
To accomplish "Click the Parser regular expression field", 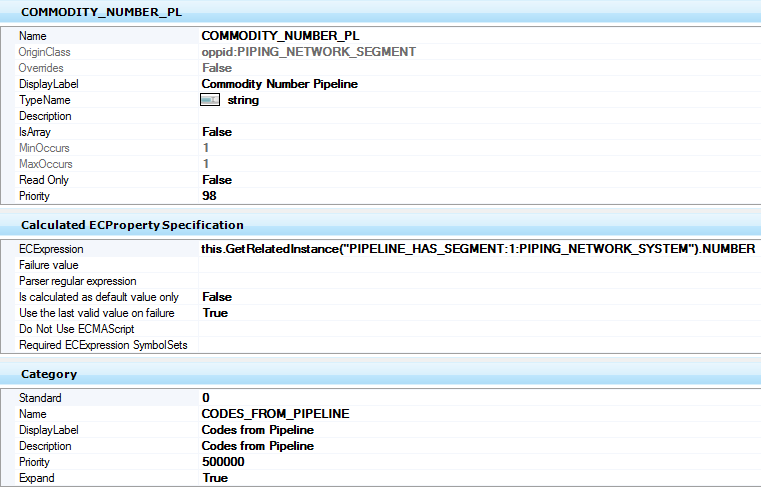I will click(x=480, y=281).
